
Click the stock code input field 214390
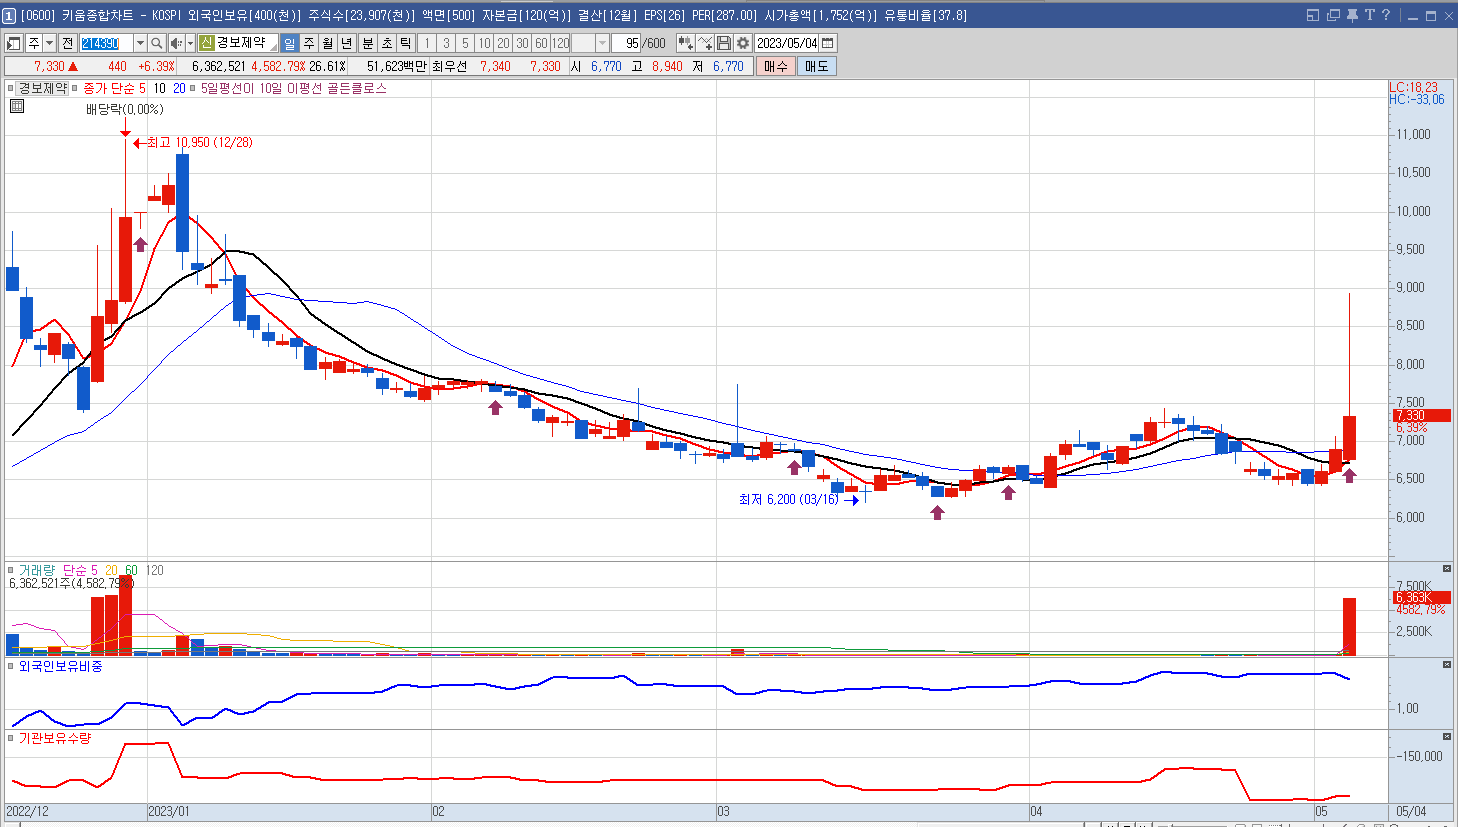coord(106,43)
